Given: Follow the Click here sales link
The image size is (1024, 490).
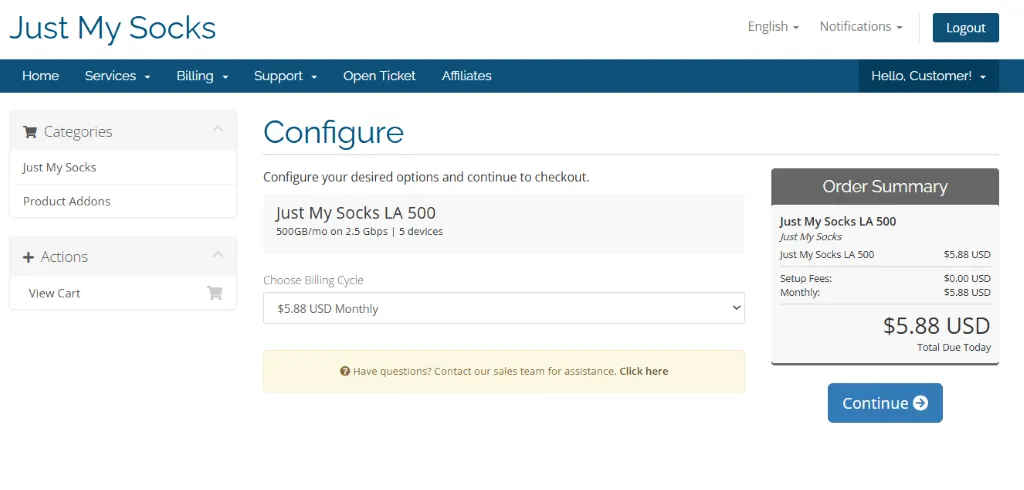Looking at the screenshot, I should (643, 371).
